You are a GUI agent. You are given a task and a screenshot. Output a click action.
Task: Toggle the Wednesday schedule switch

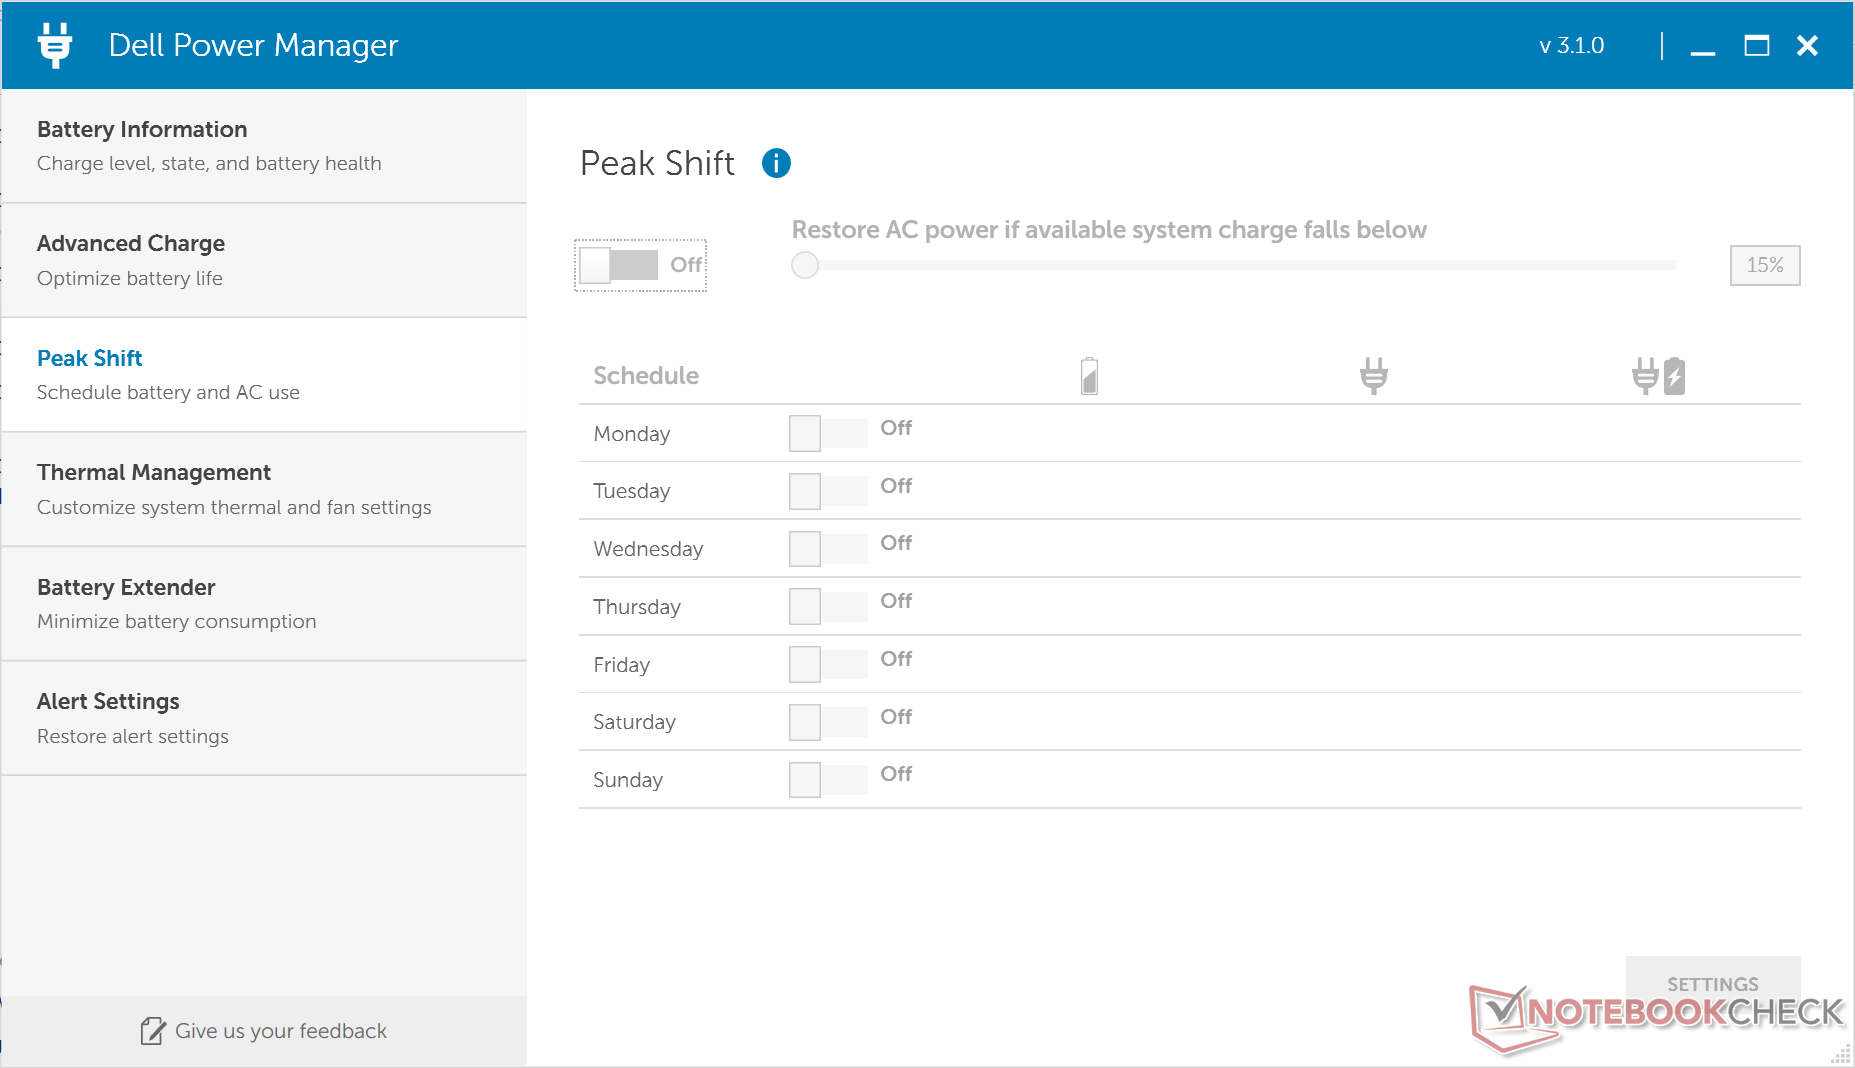point(827,548)
